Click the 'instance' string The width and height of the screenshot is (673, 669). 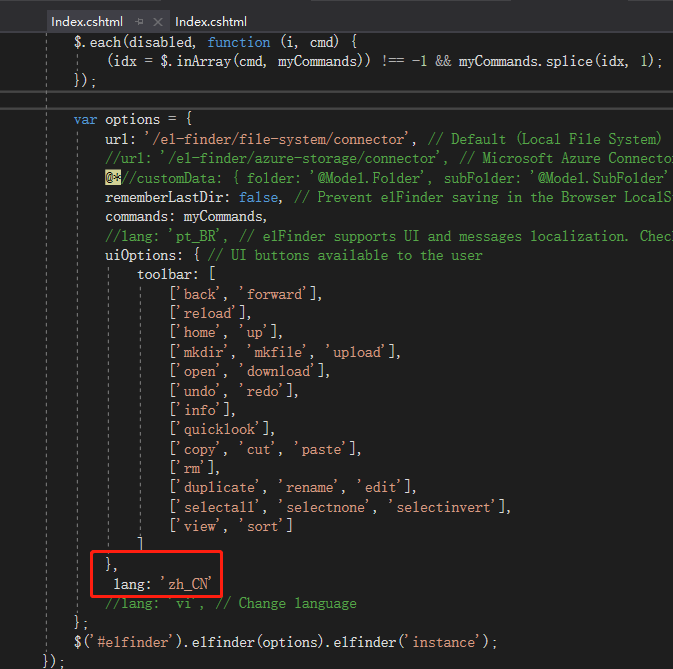[x=443, y=642]
